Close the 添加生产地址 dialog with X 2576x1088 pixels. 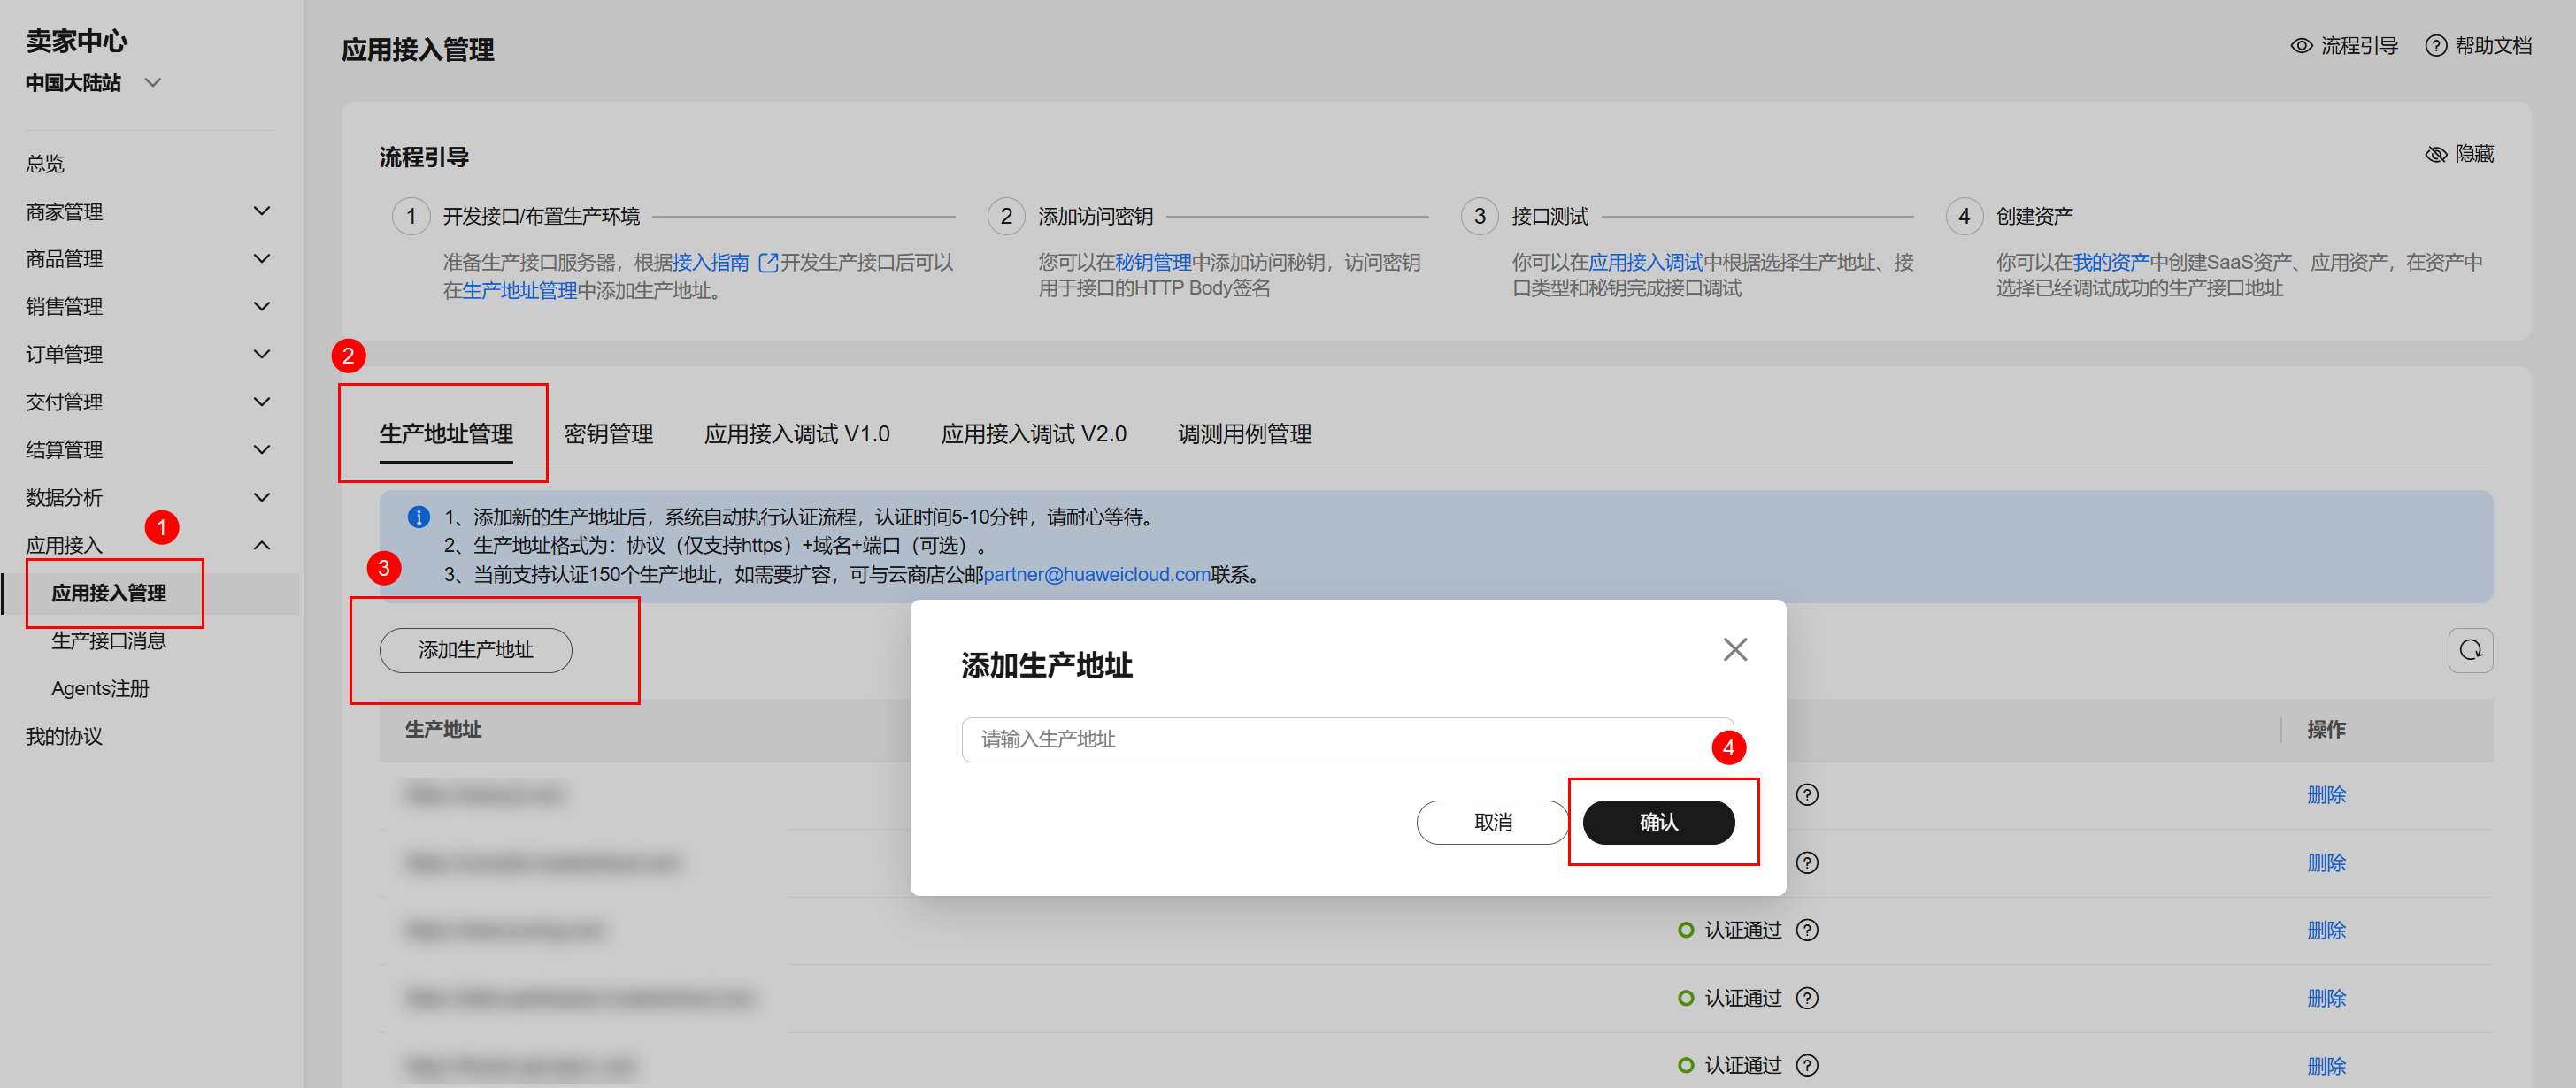tap(1734, 649)
